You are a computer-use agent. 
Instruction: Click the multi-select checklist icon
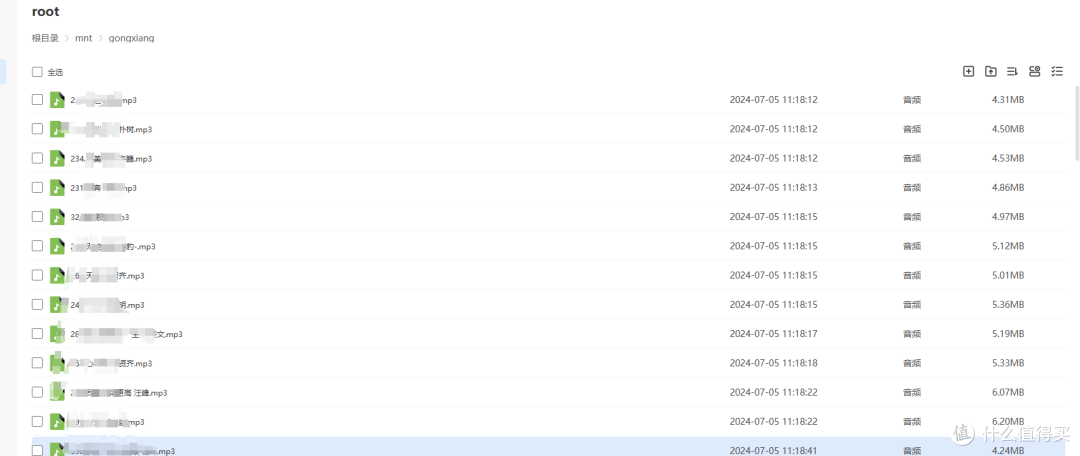click(x=1057, y=71)
